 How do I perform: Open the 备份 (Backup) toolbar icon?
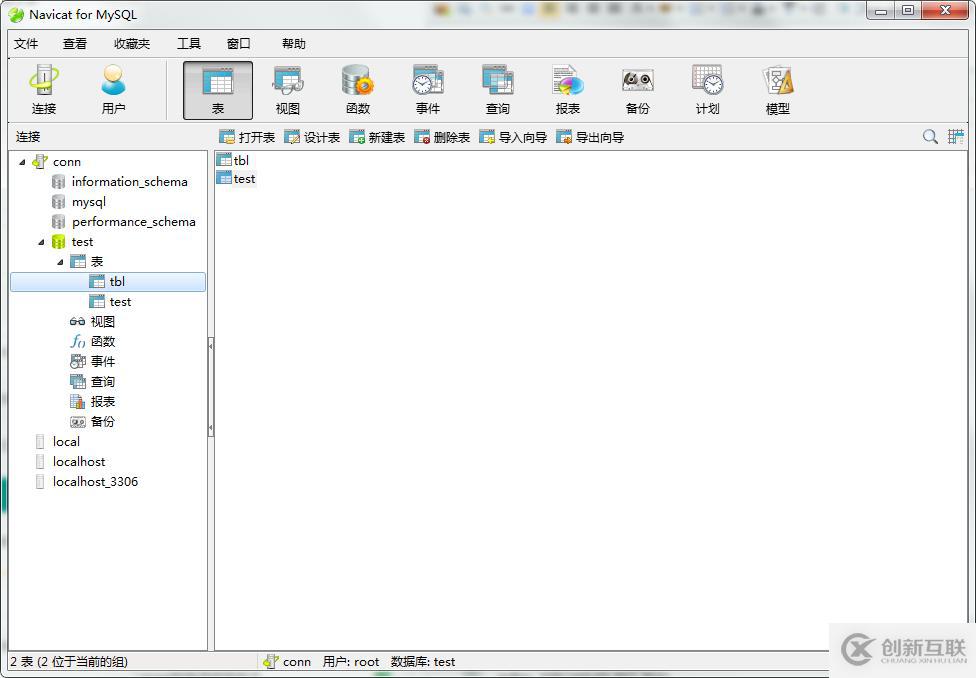638,90
